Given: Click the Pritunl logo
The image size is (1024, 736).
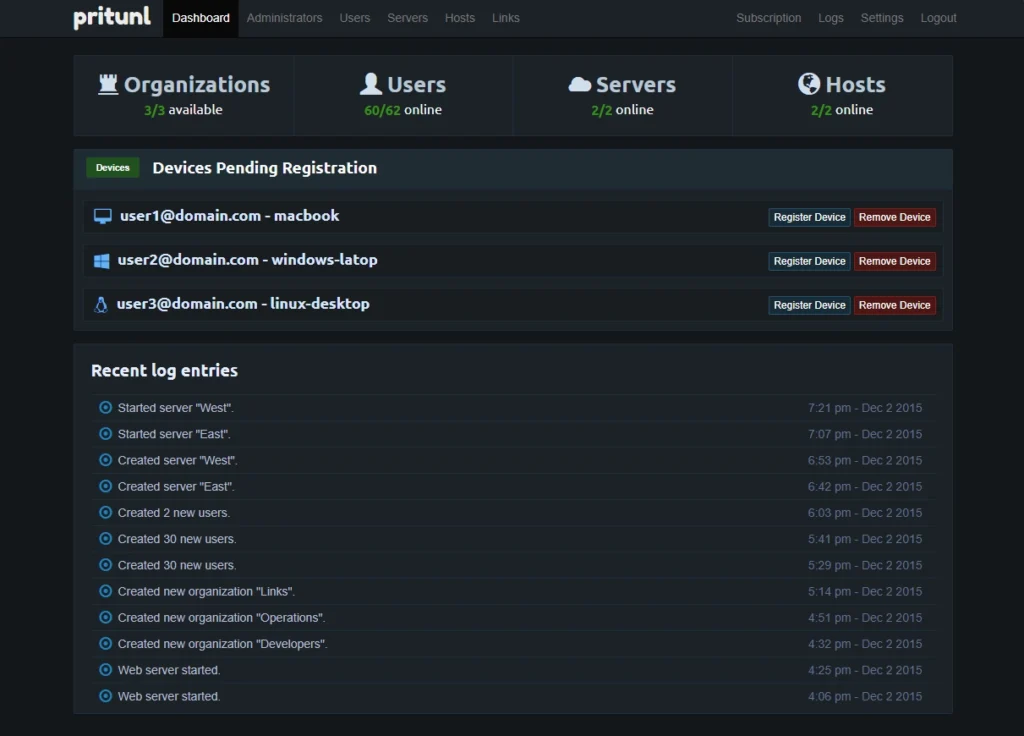Looking at the screenshot, I should 112,18.
